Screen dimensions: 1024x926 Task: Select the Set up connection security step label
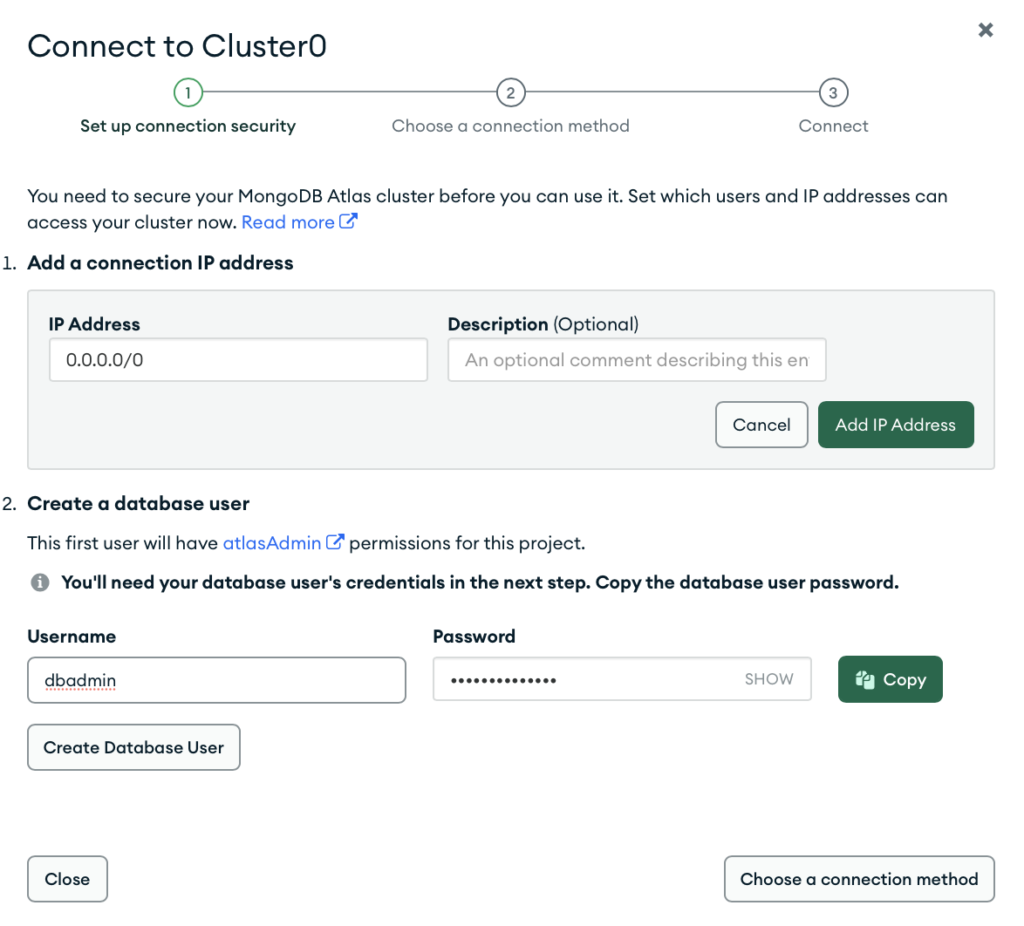(188, 126)
